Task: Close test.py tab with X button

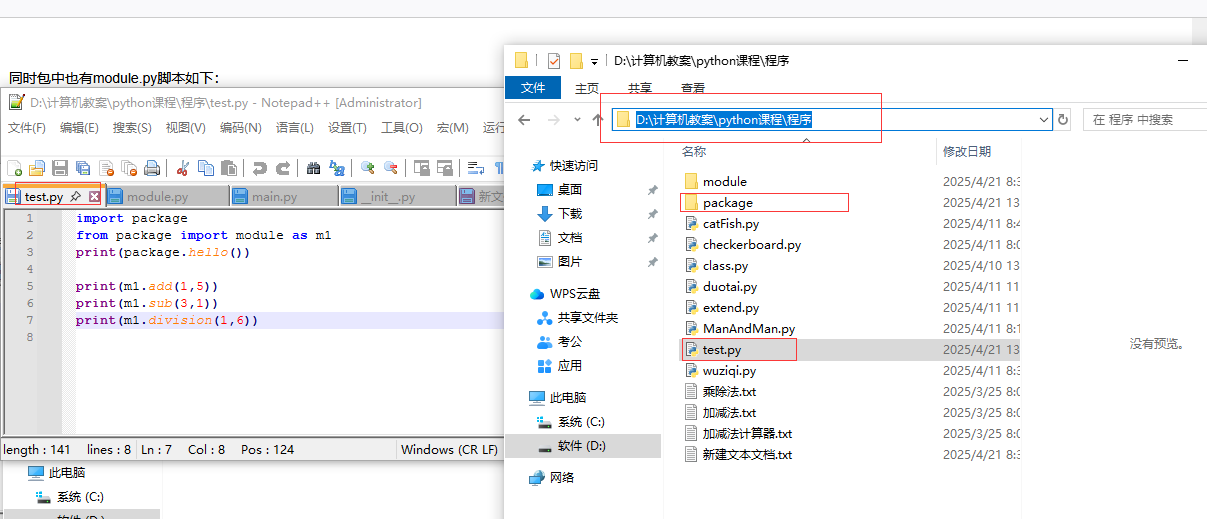Action: point(94,197)
